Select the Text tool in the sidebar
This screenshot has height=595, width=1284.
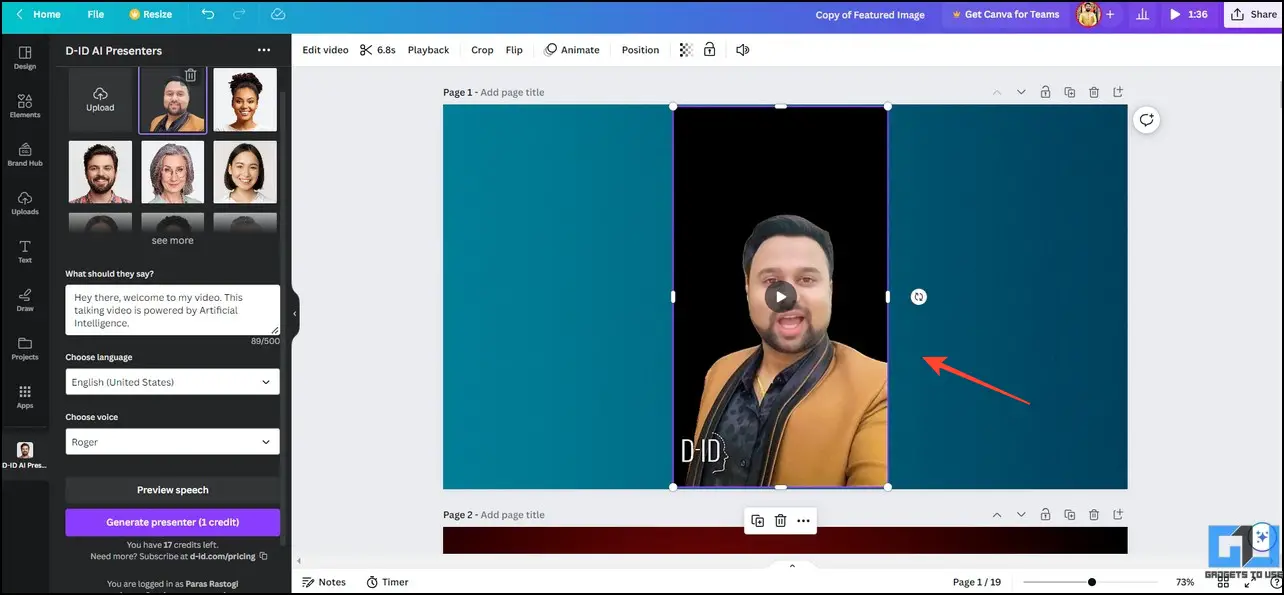(x=25, y=251)
